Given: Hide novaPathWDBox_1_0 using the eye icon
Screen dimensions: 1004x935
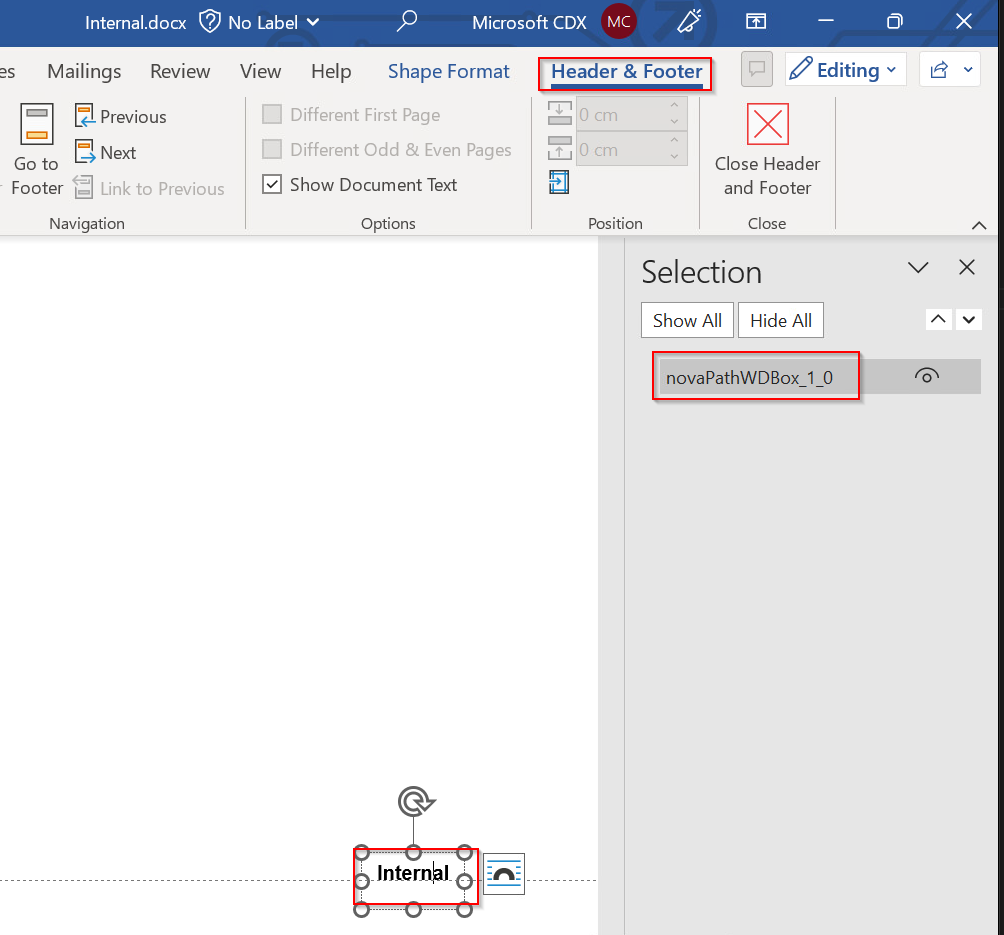Looking at the screenshot, I should 926,377.
